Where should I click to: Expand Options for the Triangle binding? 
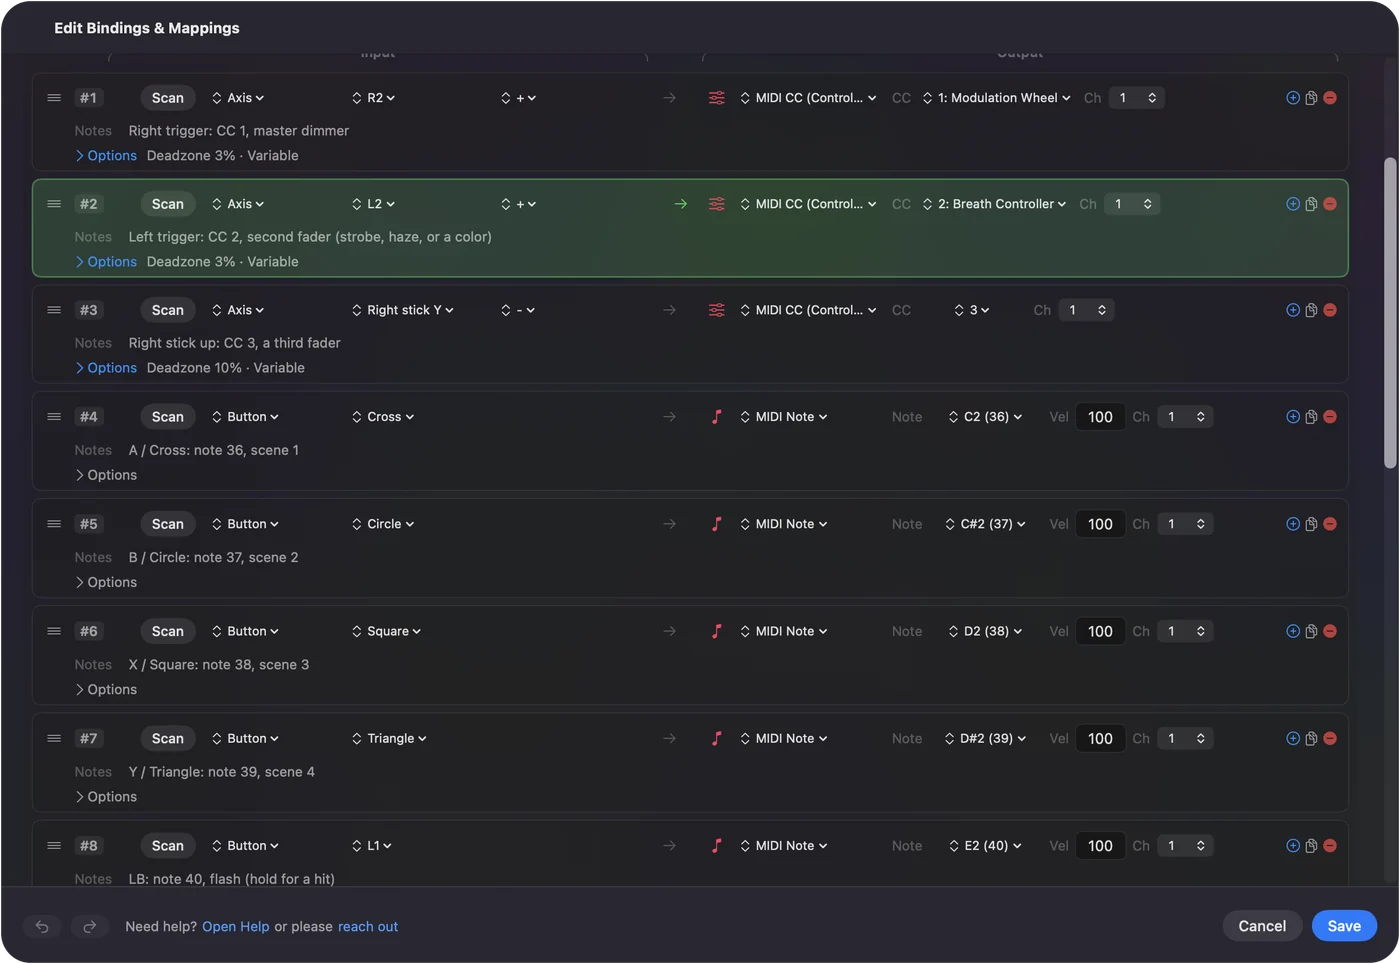pyautogui.click(x=106, y=797)
